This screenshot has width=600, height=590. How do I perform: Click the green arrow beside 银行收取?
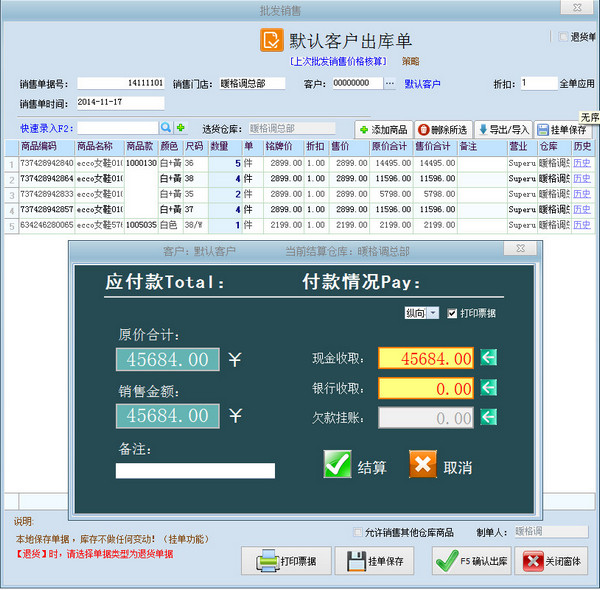(x=488, y=387)
